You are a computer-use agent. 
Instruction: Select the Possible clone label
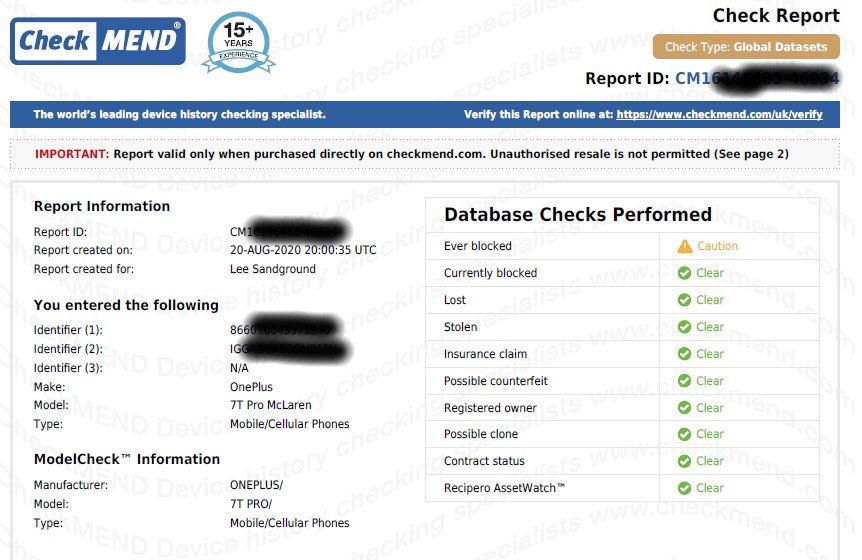click(481, 434)
